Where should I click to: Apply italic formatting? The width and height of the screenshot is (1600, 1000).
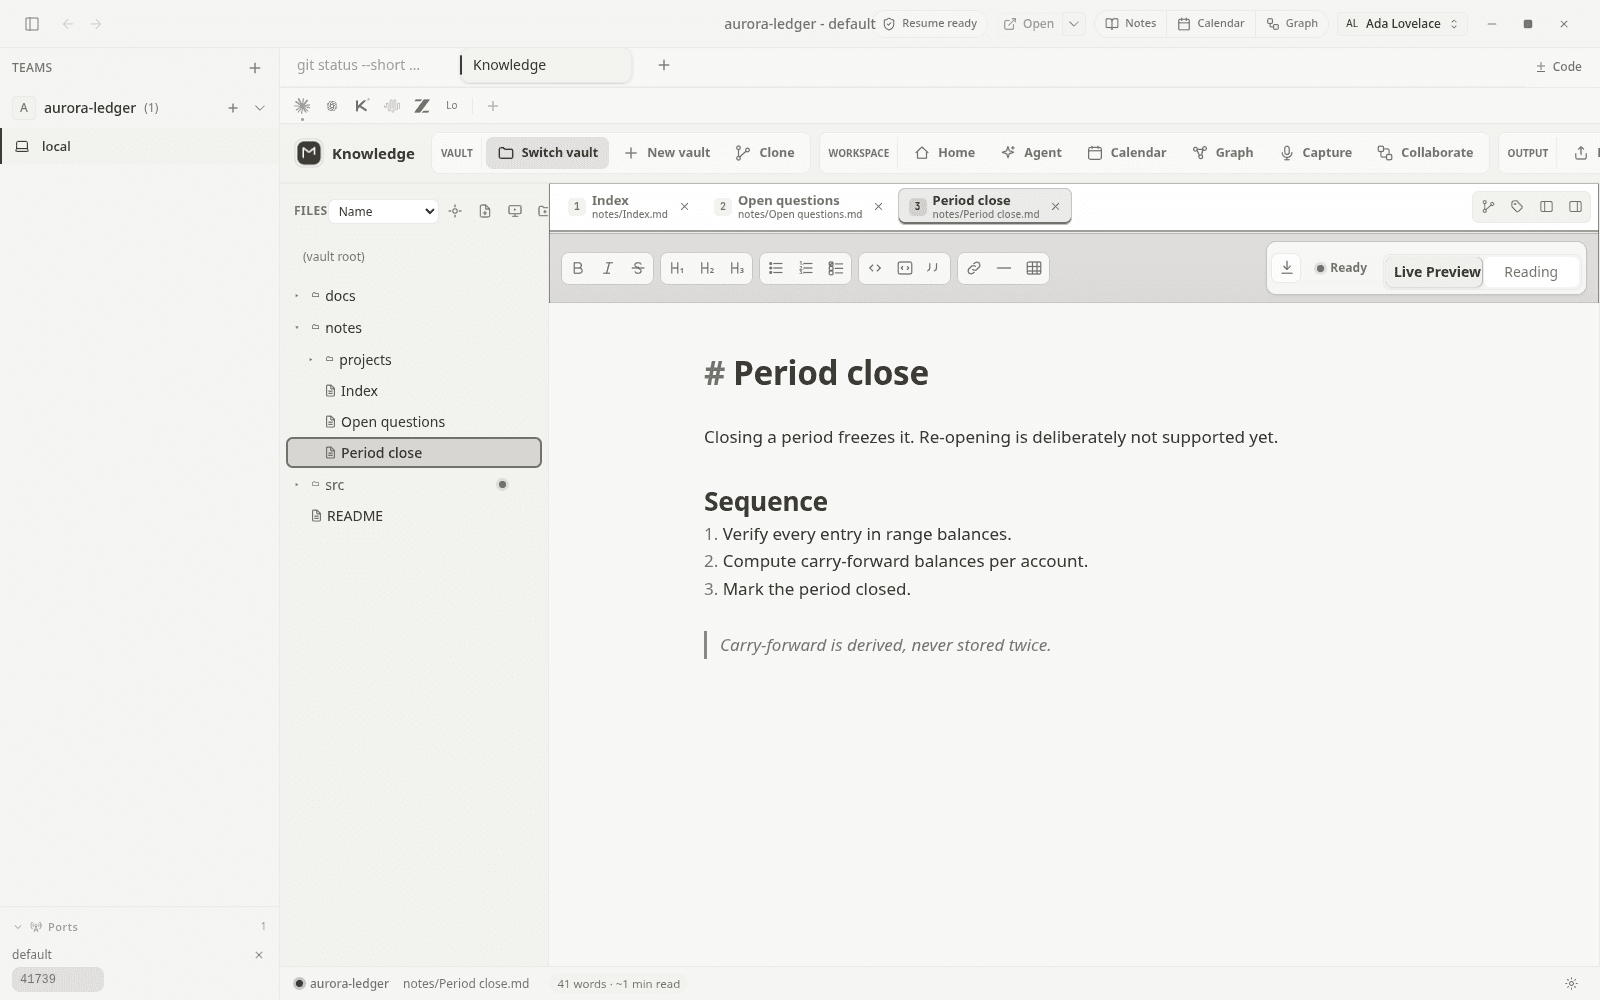(608, 268)
